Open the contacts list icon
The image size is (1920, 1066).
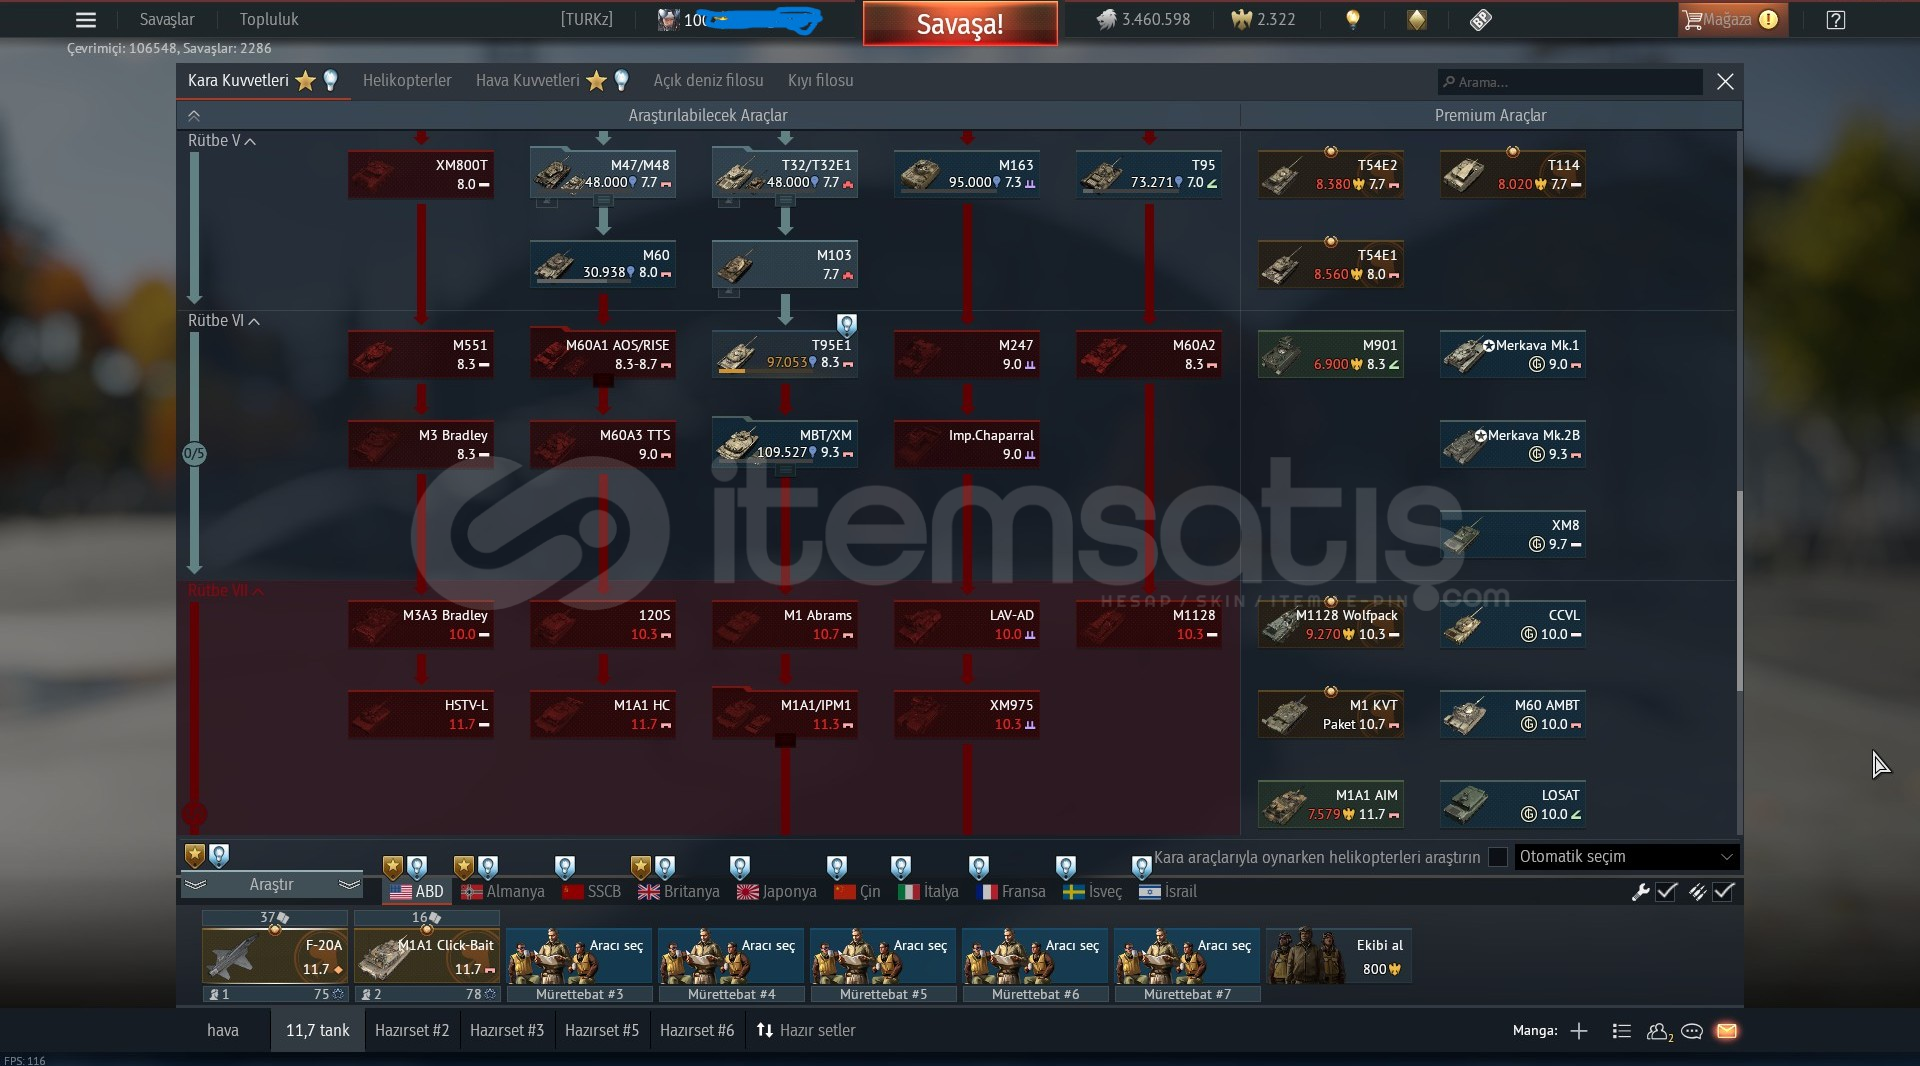click(1659, 1031)
